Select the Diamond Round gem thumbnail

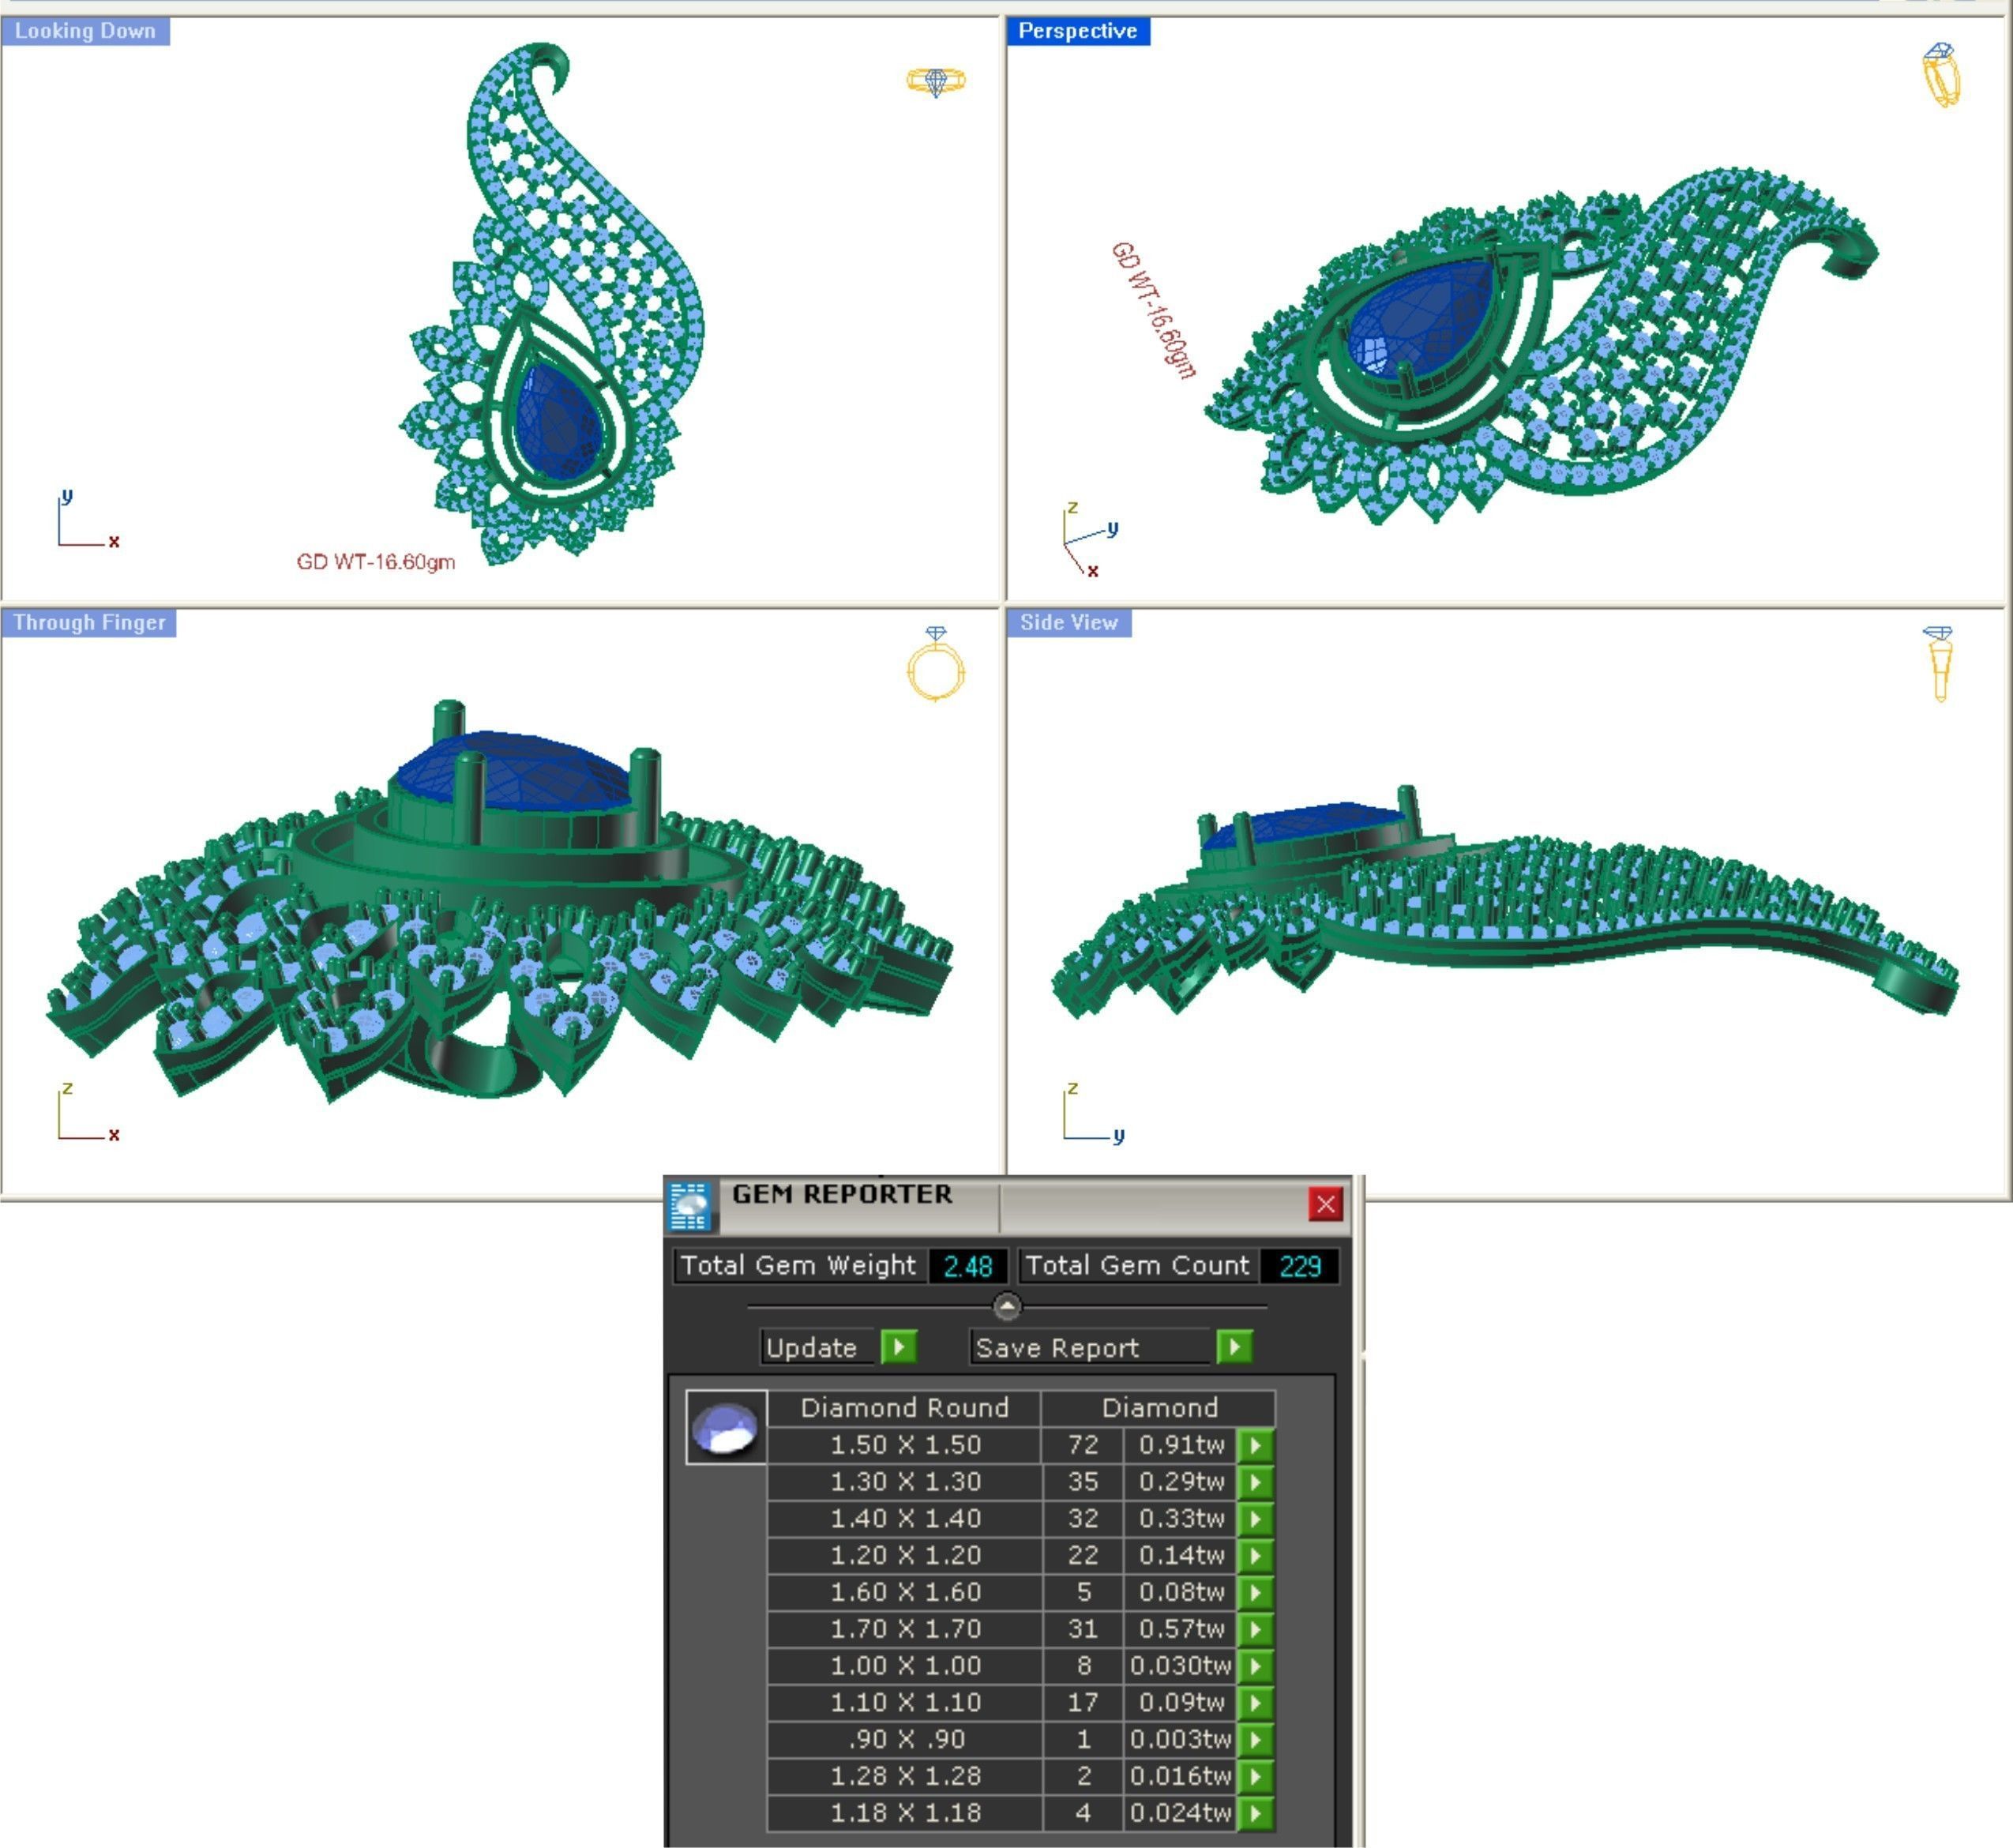point(726,1428)
